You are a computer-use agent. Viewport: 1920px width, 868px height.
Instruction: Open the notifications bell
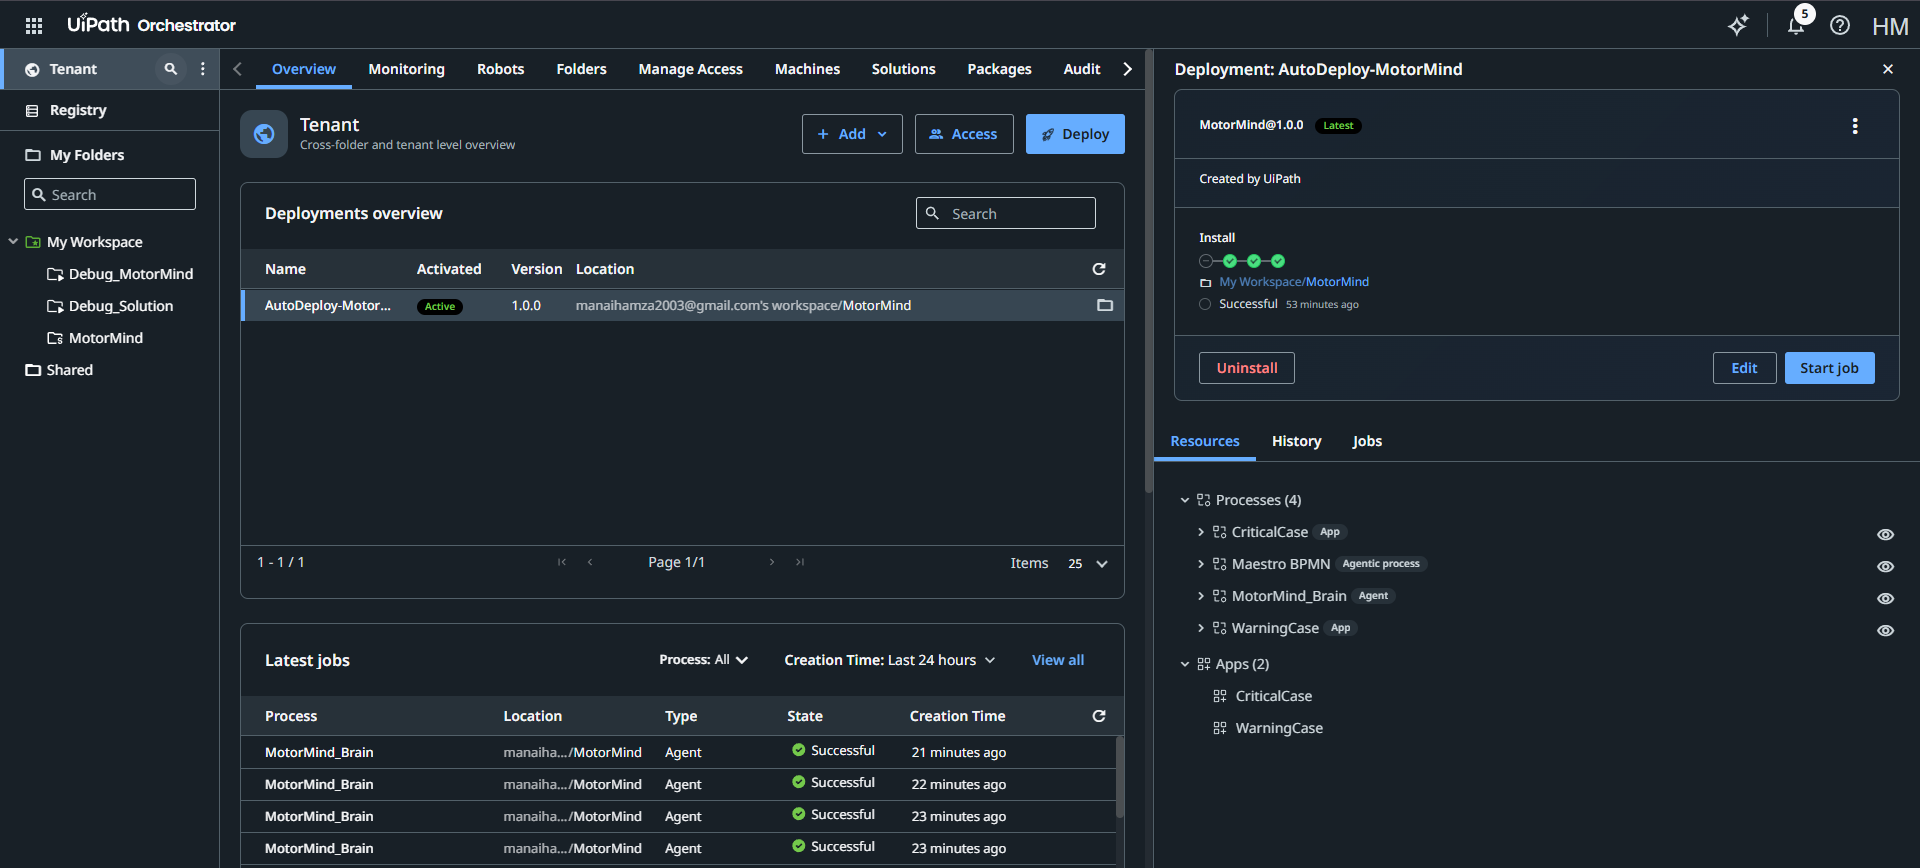tap(1796, 25)
